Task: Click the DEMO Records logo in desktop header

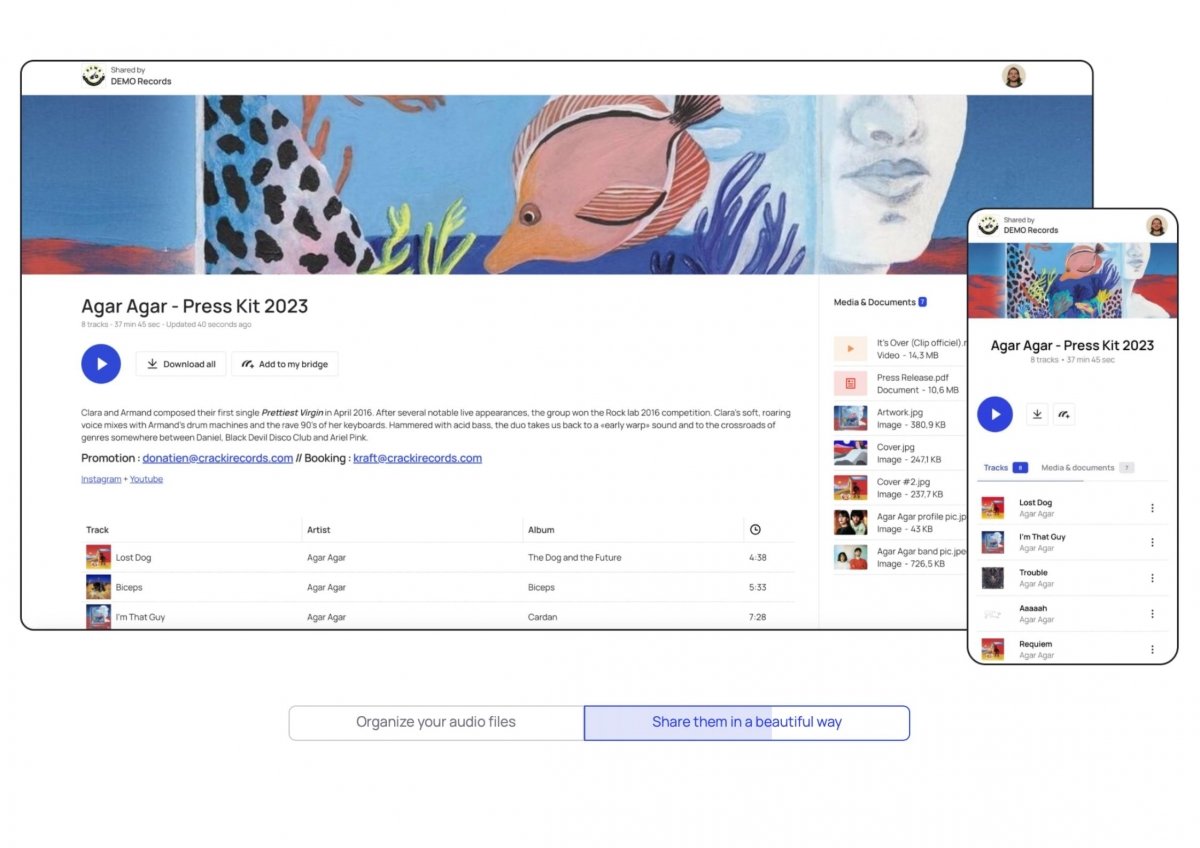Action: coord(94,76)
